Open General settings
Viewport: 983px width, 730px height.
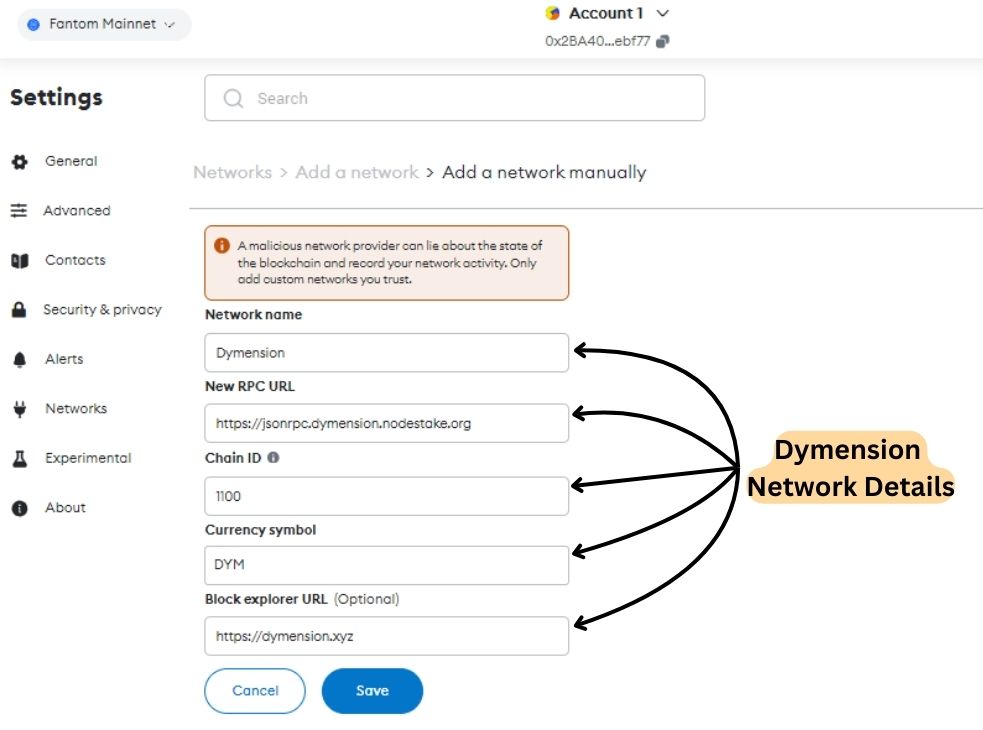(71, 161)
